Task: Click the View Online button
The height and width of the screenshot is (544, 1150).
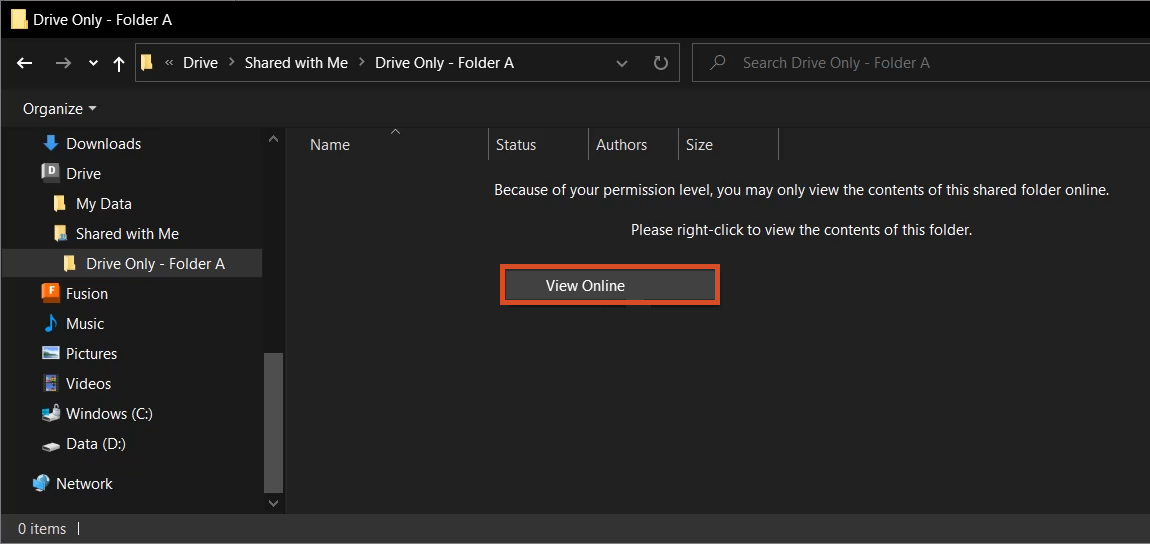Action: point(609,285)
